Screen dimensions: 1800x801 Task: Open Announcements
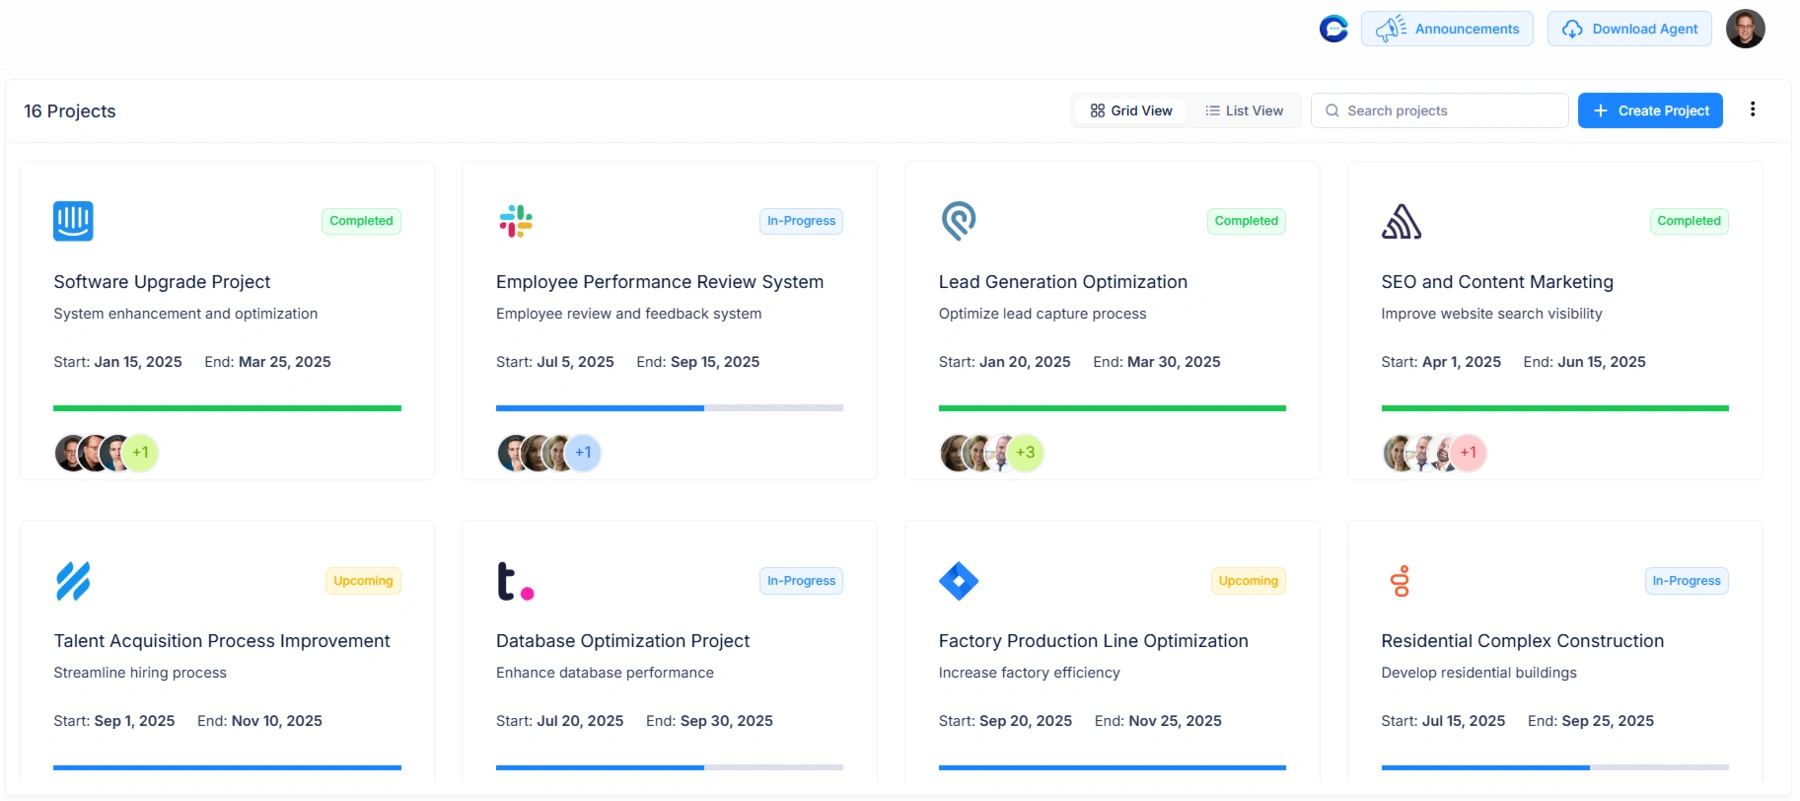coord(1447,29)
